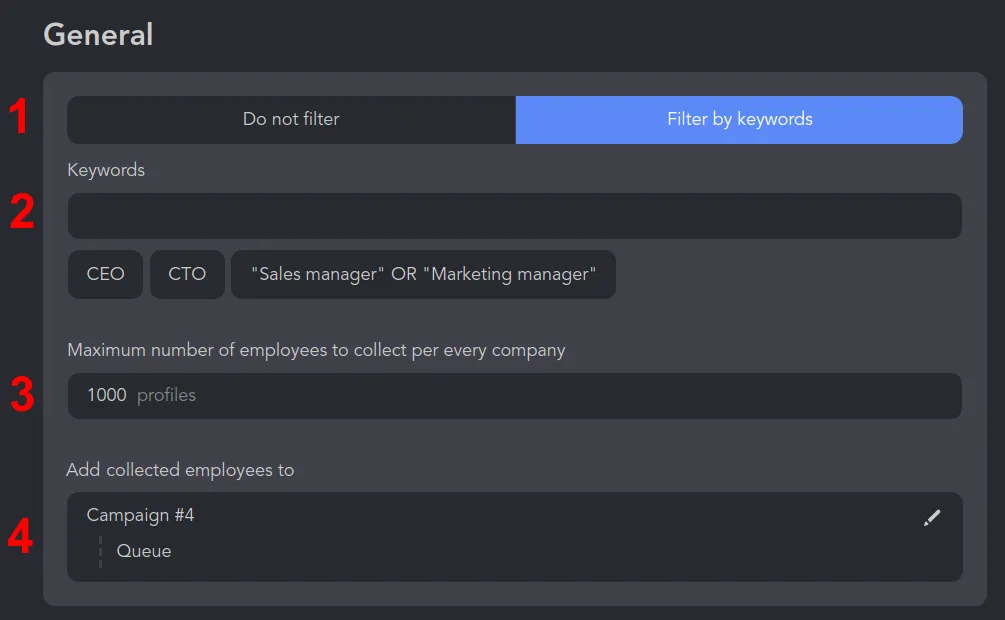Select the Do not filter option
Screen dimensions: 1005x620
click(x=292, y=120)
